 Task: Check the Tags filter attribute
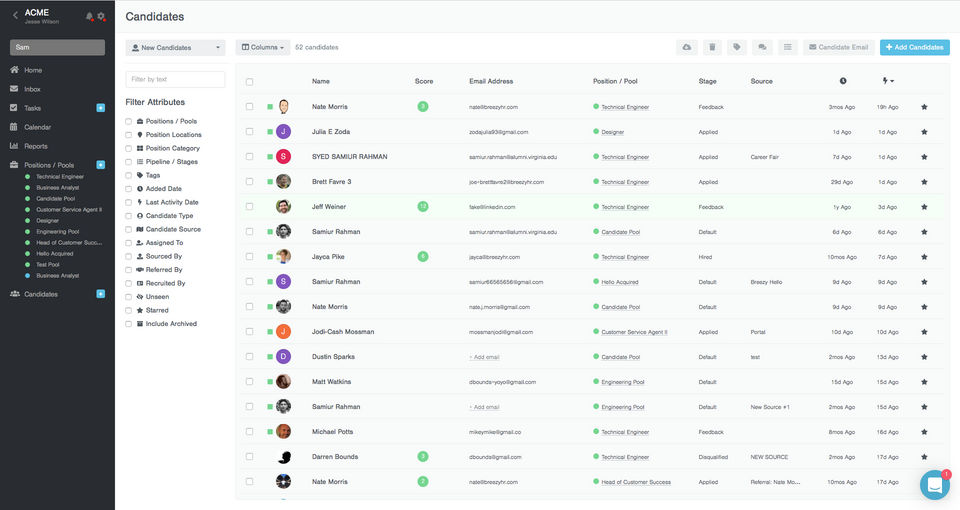coord(129,175)
